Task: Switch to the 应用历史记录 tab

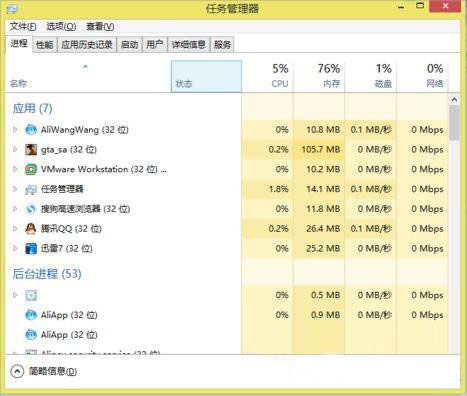Action: 87,45
